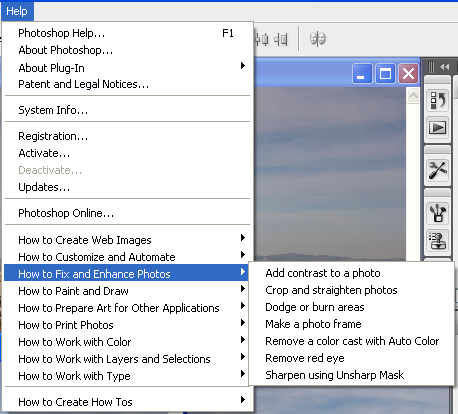458x414 pixels.
Task: Check for Updates in the Help menu
Action: [x=127, y=187]
